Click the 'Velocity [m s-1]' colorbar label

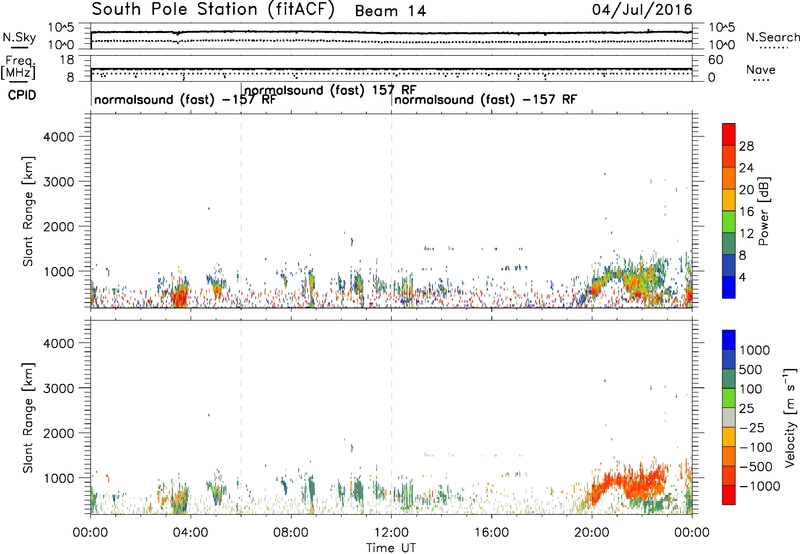(790, 417)
